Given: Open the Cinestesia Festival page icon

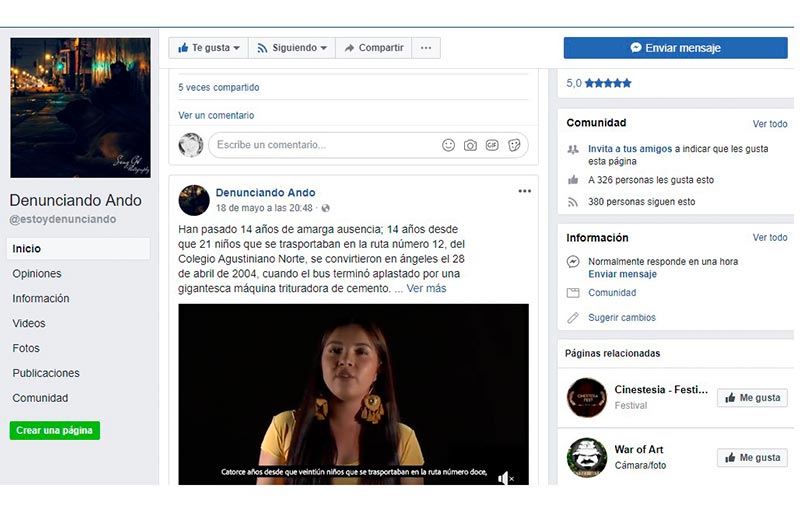Looking at the screenshot, I should point(586,397).
